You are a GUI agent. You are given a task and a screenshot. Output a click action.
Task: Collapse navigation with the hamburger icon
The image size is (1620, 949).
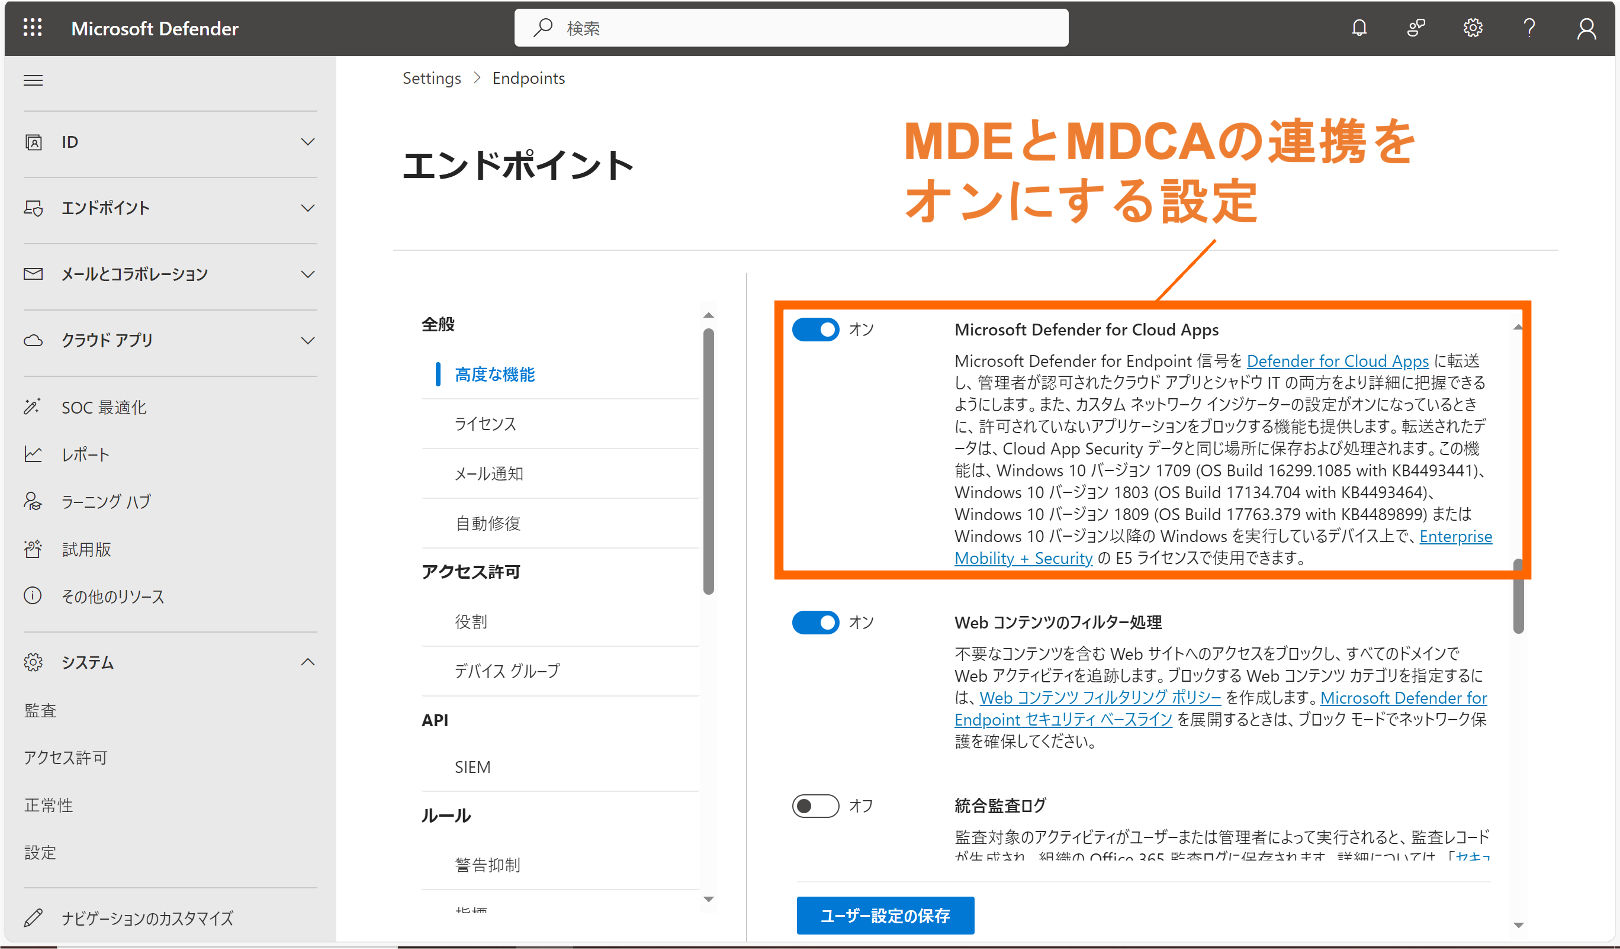(33, 80)
